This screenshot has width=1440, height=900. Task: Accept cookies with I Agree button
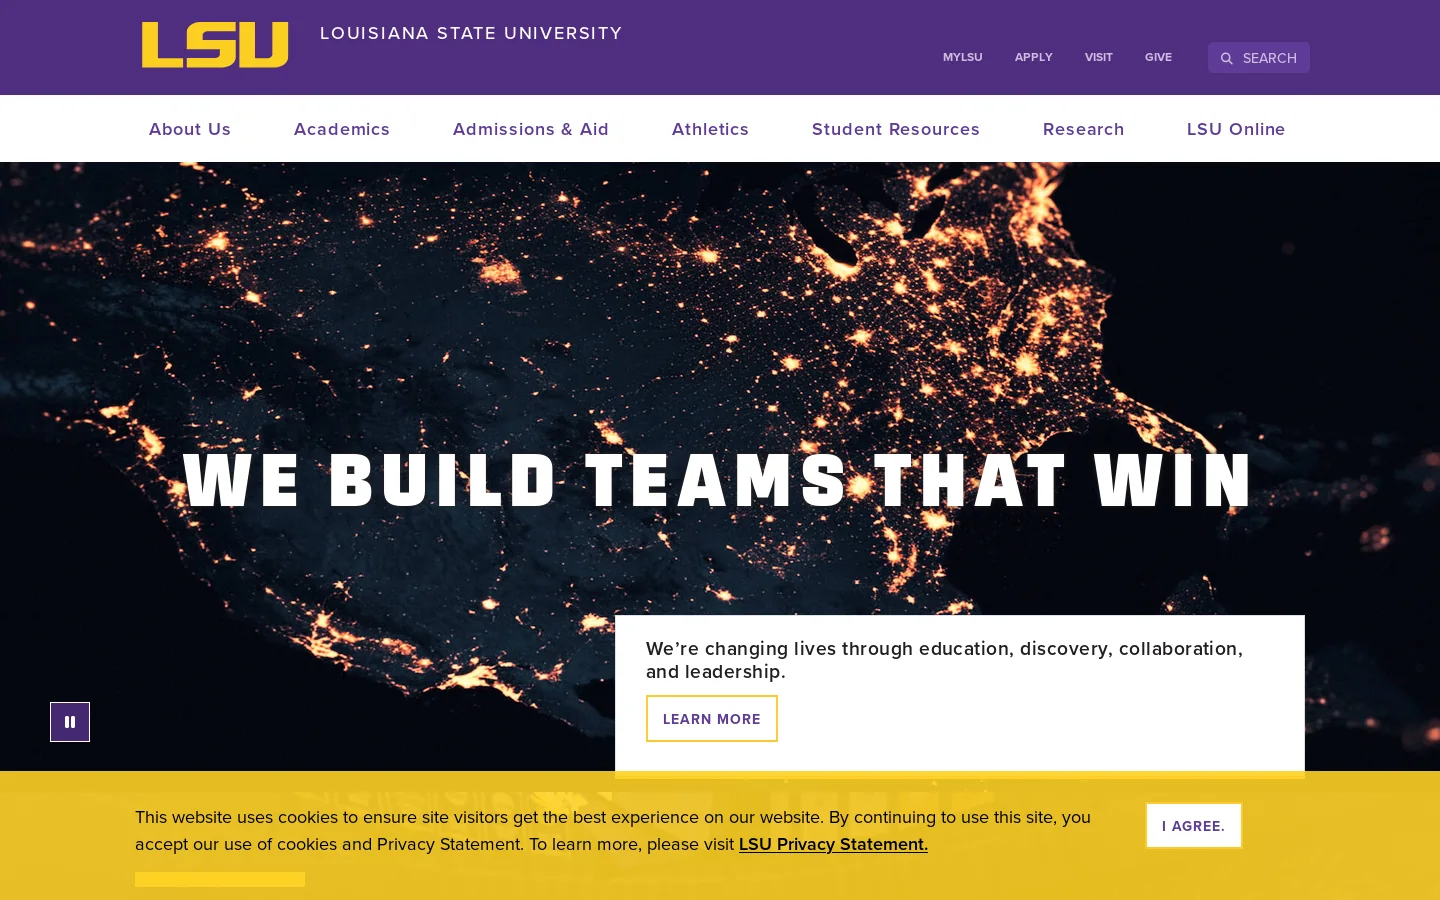1194,826
